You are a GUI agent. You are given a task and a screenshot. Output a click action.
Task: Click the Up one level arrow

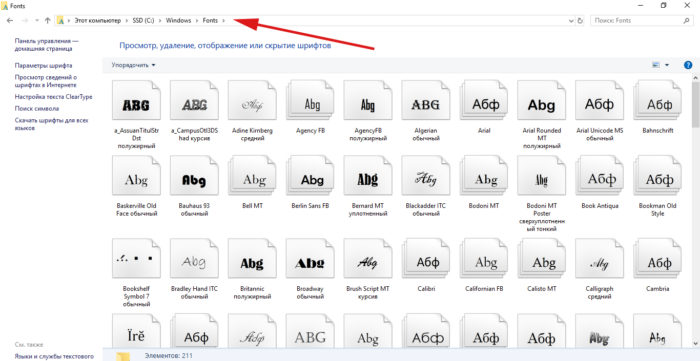pyautogui.click(x=47, y=21)
